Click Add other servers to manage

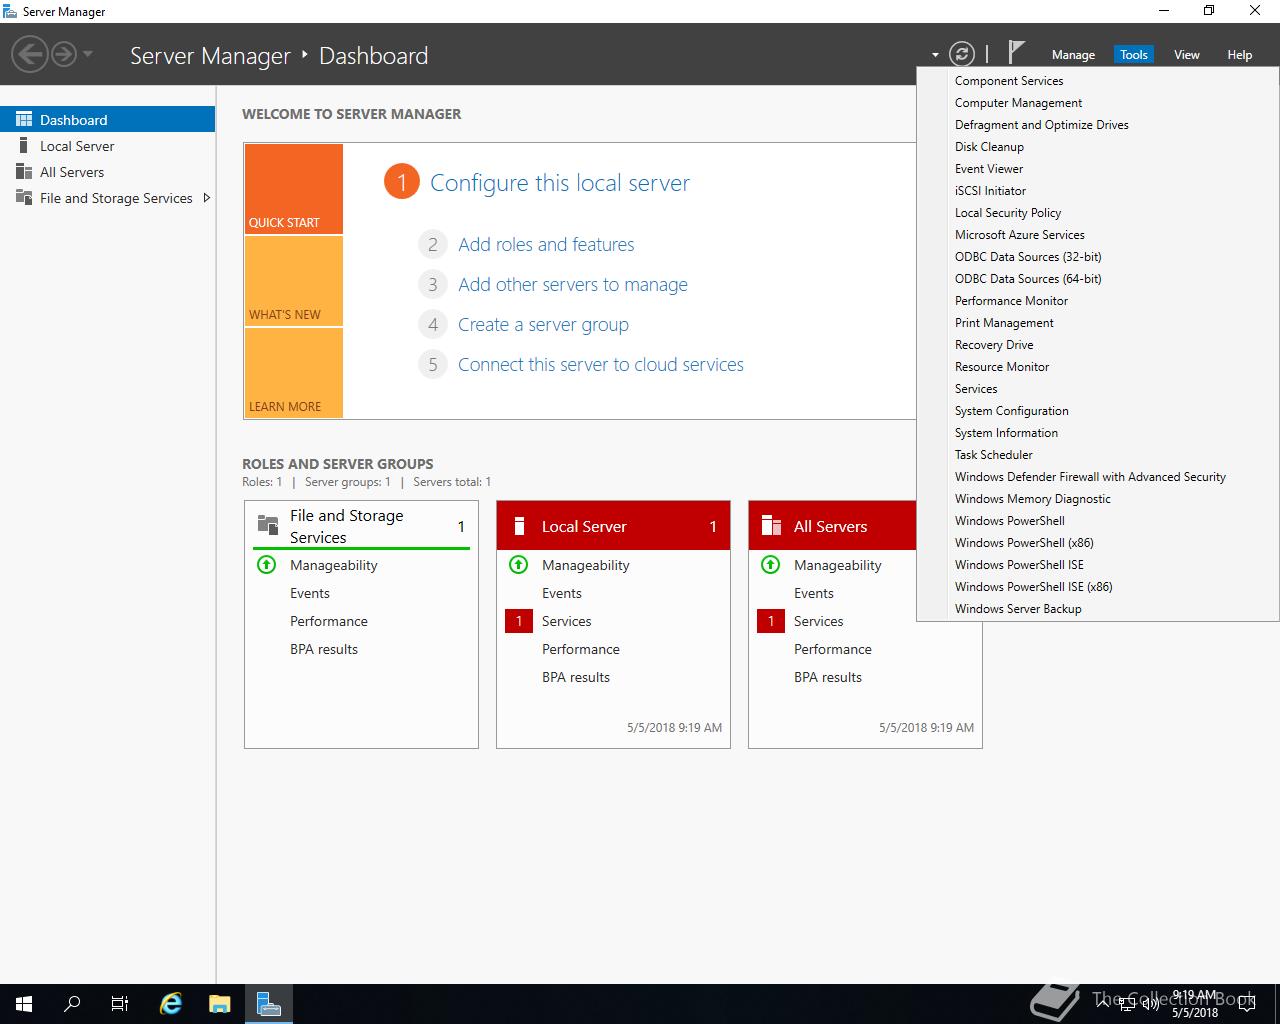(x=573, y=284)
